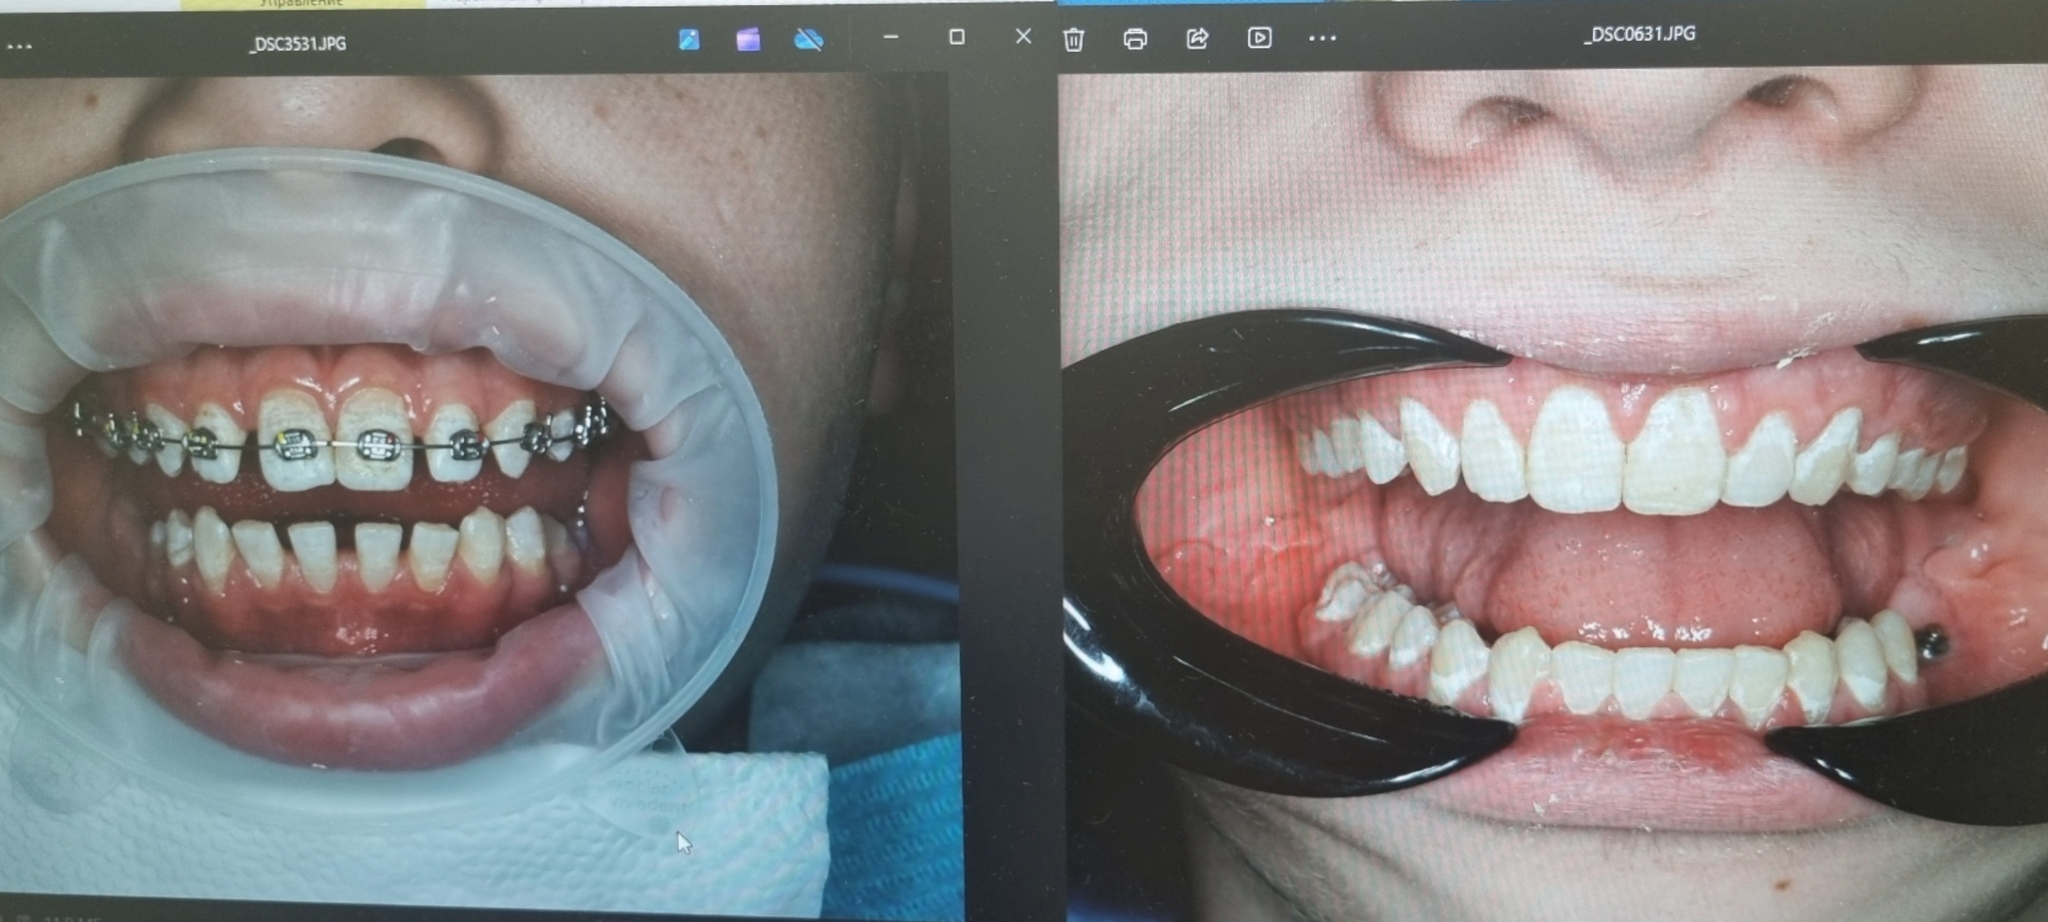Switch to the yellow Управление tab behind
The height and width of the screenshot is (922, 2048).
click(x=300, y=4)
